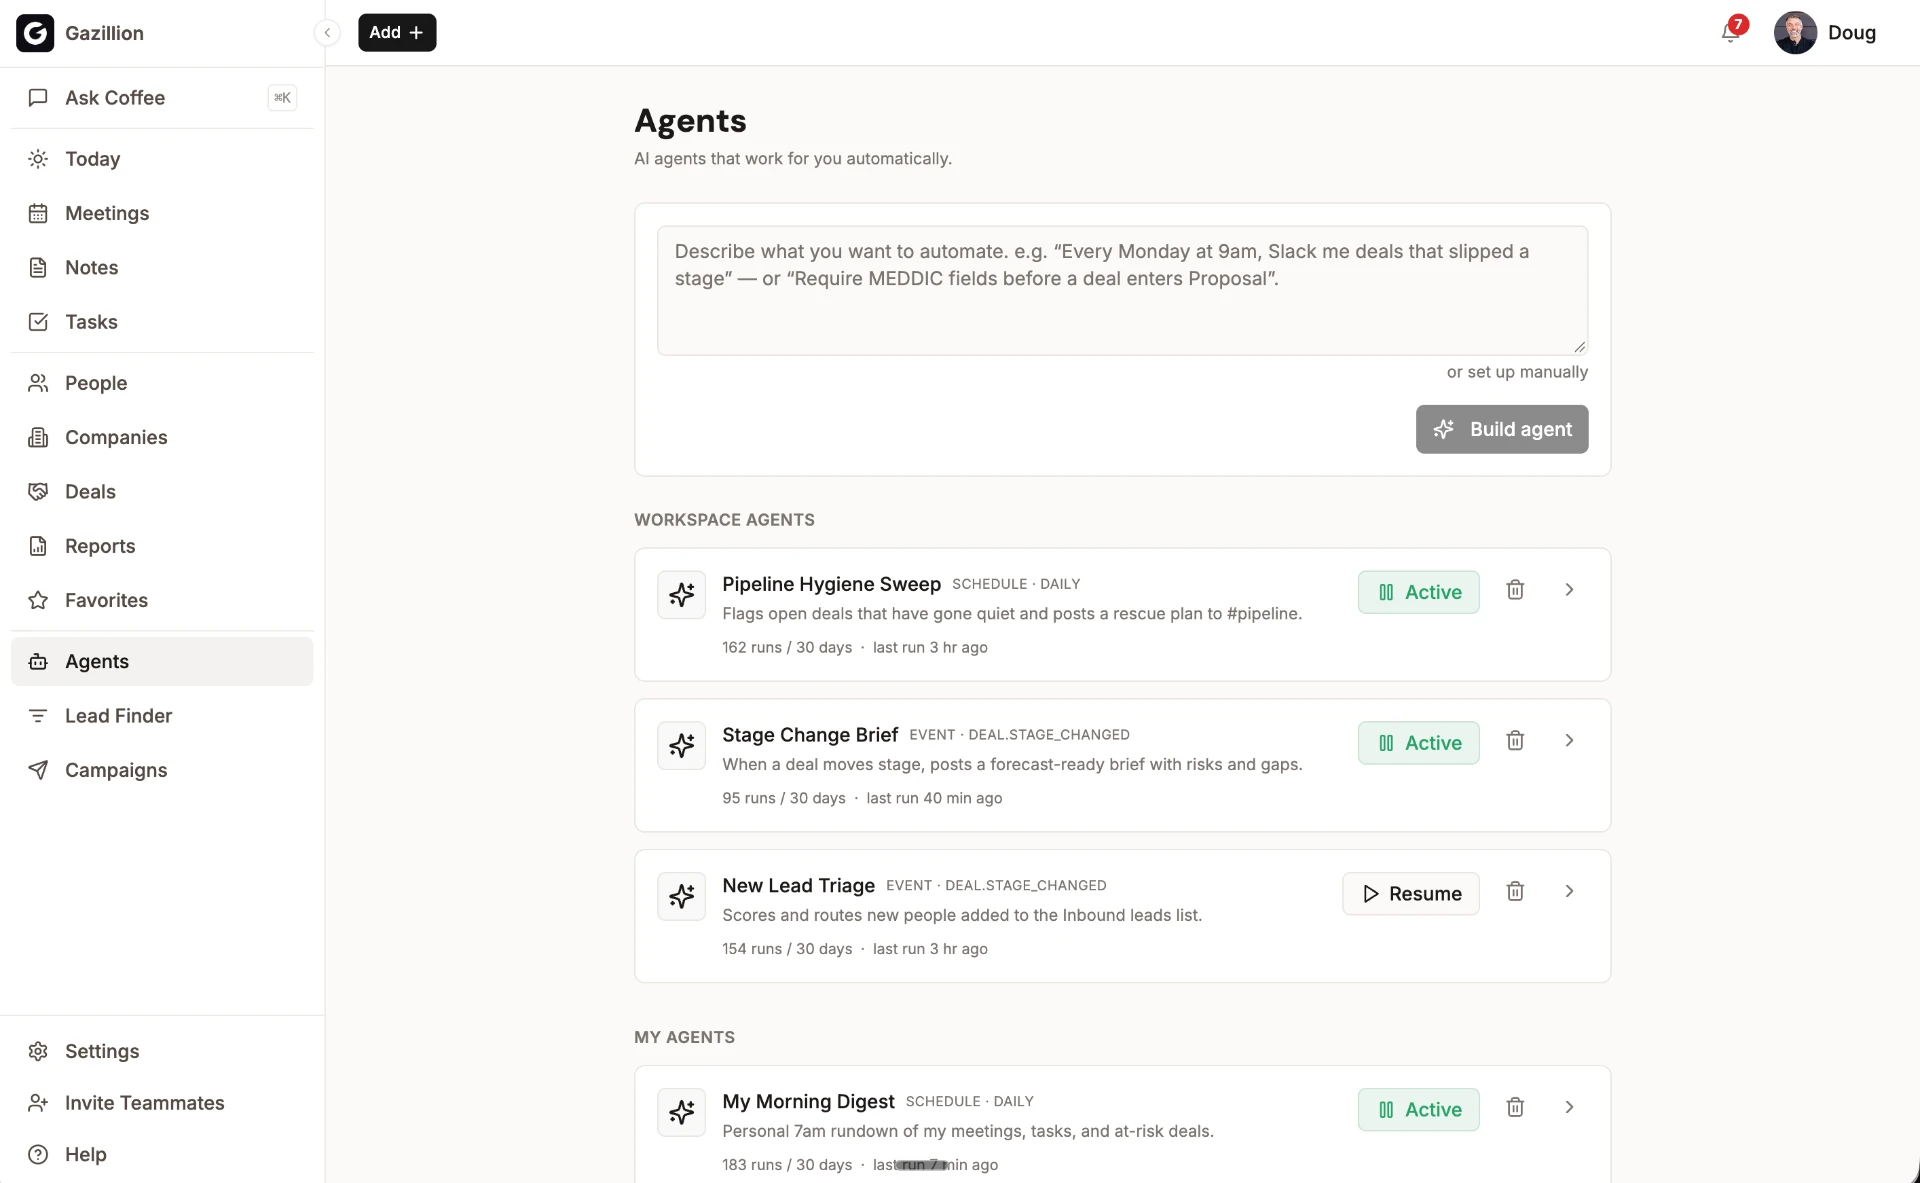Click the sparkle icon of Stage Change Brief

coord(682,746)
